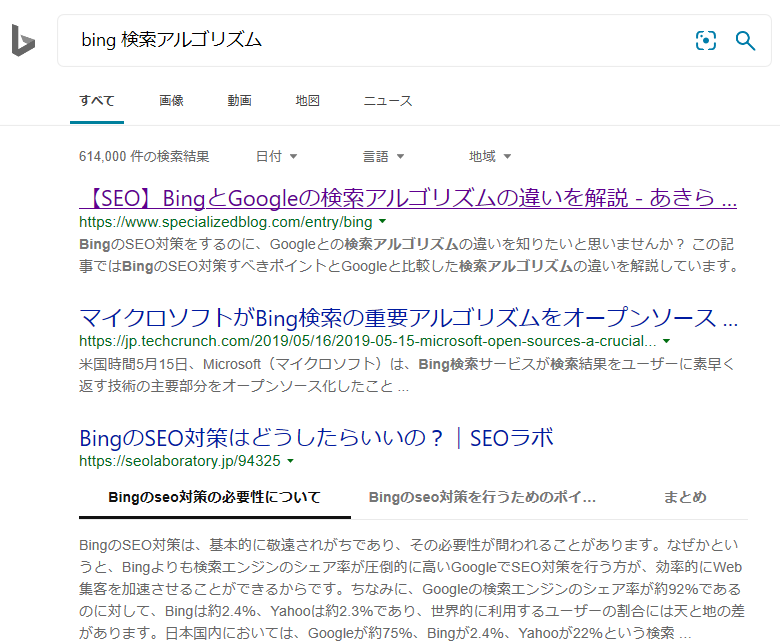This screenshot has height=643, width=780.
Task: Open visual search camera icon
Action: 705,40
